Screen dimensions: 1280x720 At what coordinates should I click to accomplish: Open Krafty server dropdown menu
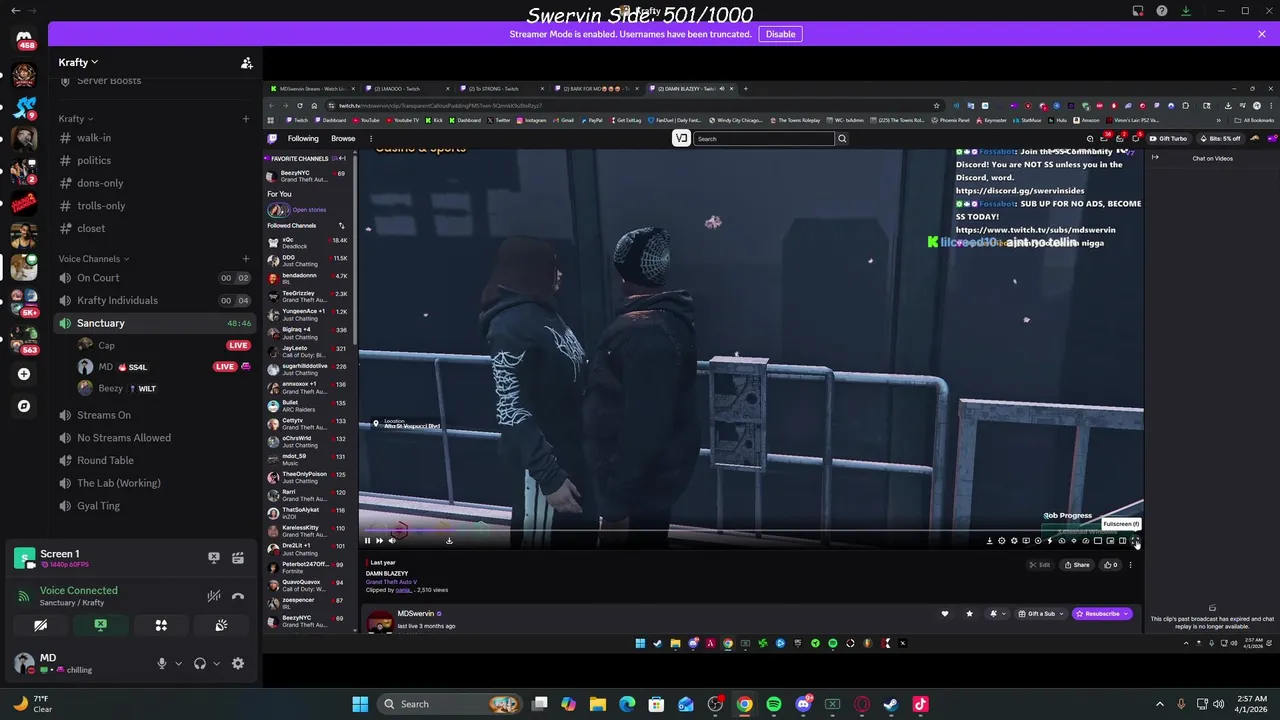[78, 62]
